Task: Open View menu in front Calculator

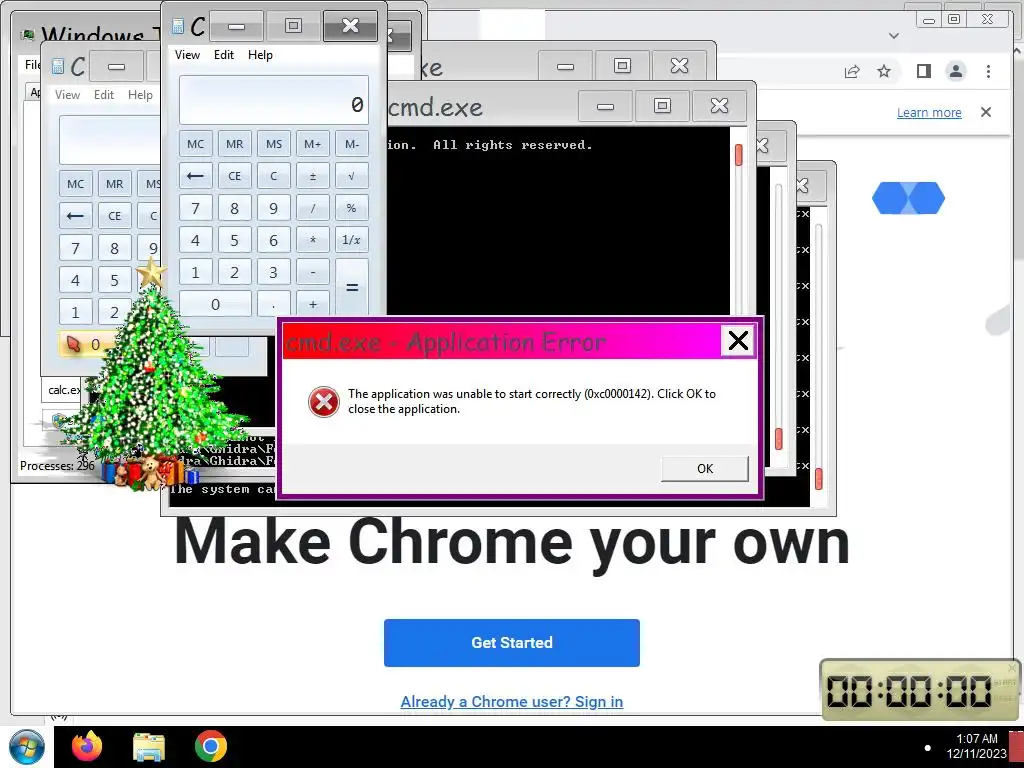Action: [187, 55]
